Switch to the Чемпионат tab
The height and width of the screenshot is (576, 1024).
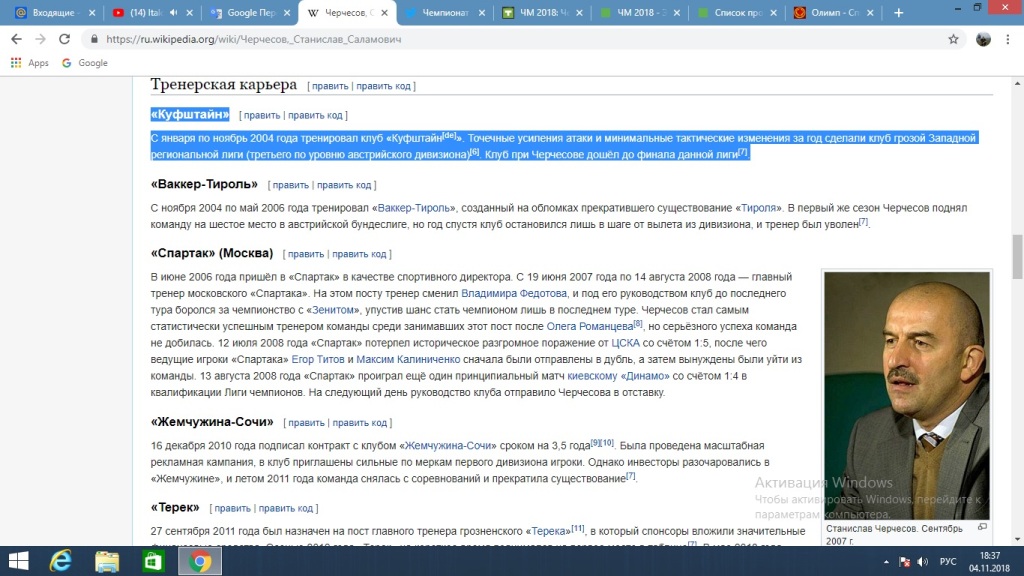click(445, 12)
